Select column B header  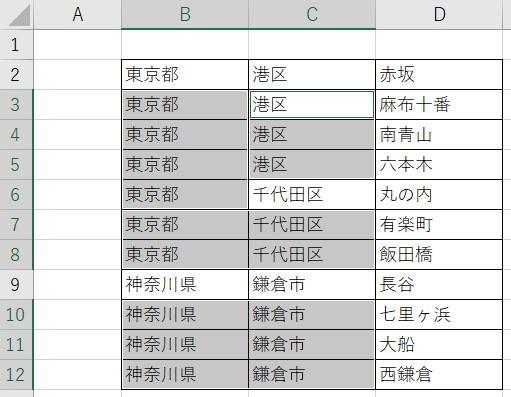tap(185, 14)
